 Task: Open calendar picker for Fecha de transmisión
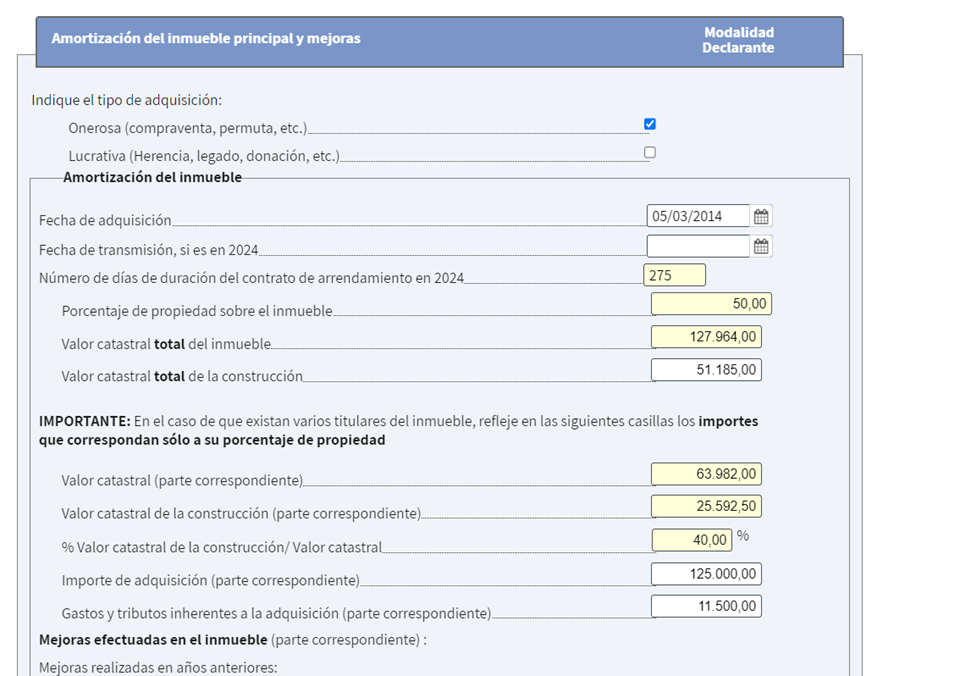pyautogui.click(x=761, y=246)
